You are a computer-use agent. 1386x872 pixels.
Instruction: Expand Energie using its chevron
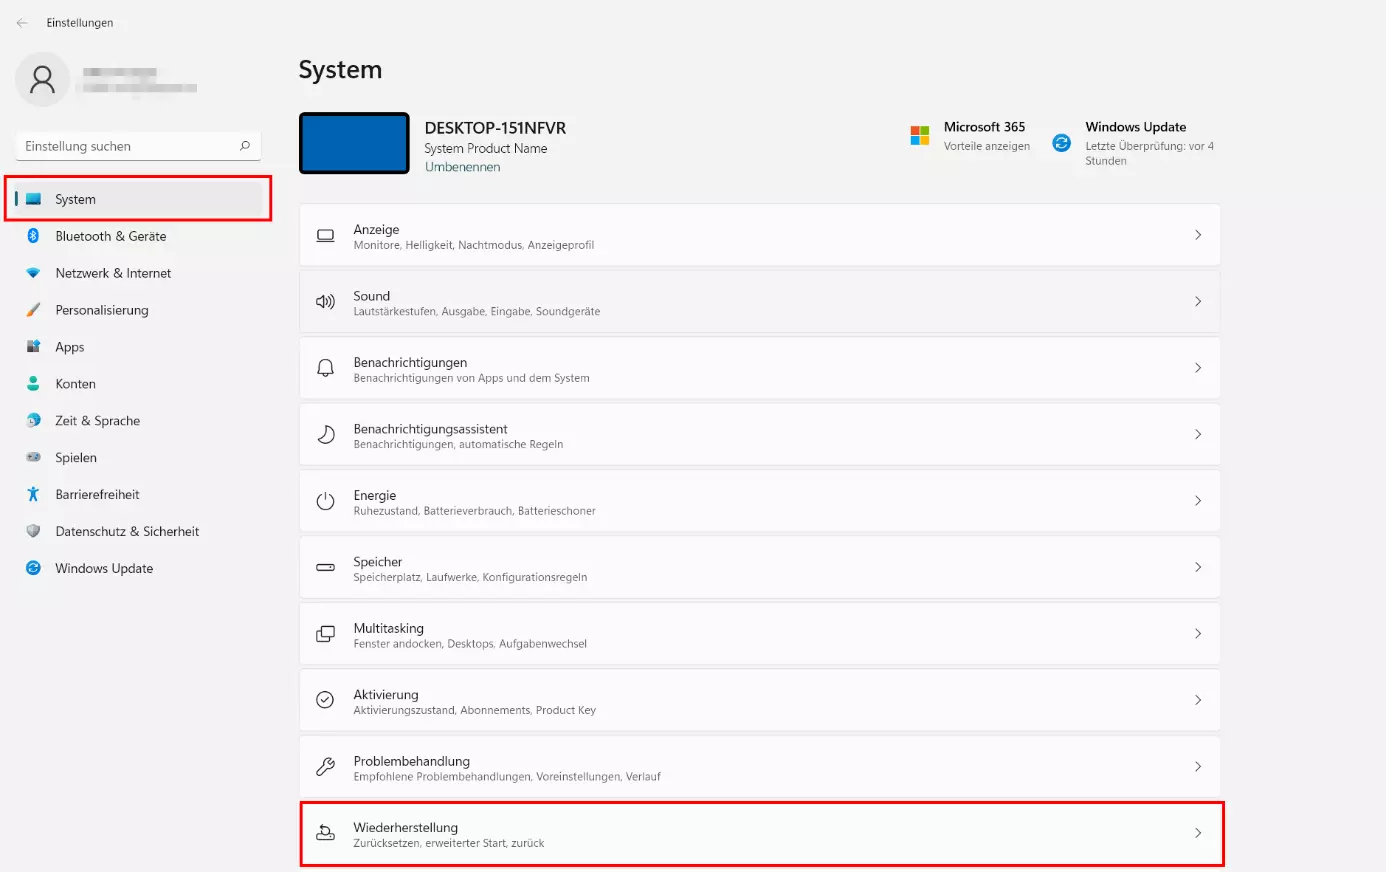click(1198, 500)
